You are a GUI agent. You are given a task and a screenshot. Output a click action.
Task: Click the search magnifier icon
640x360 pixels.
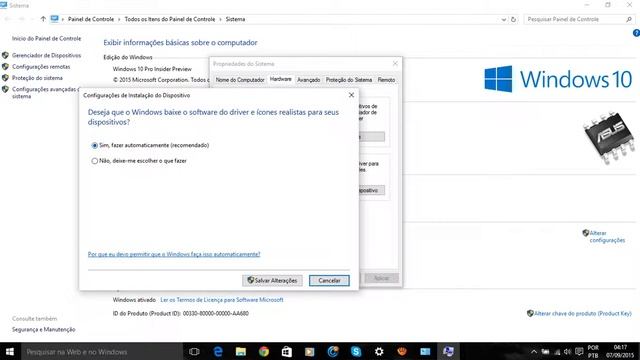click(x=629, y=19)
